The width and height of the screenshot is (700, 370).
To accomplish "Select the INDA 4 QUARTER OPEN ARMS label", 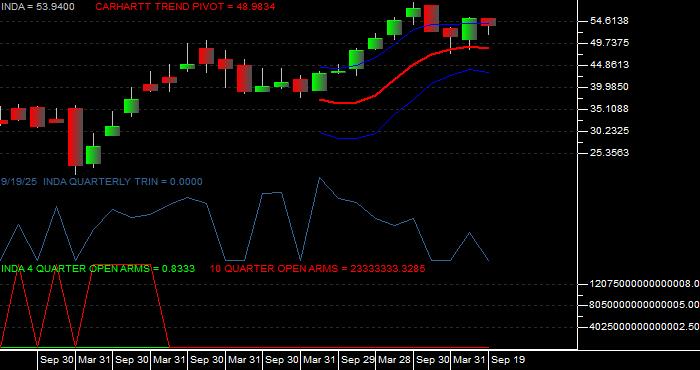I will click(x=98, y=269).
